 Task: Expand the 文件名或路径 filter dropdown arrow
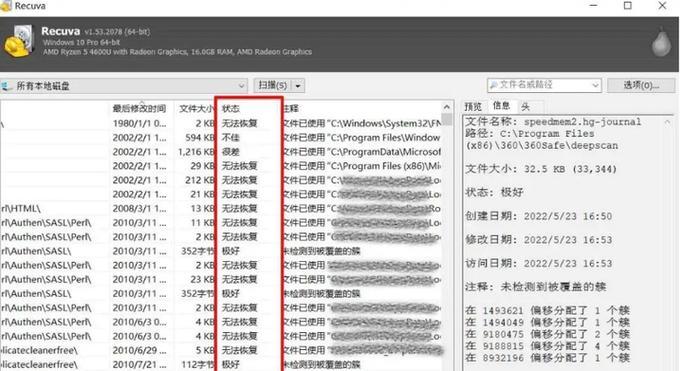point(595,85)
